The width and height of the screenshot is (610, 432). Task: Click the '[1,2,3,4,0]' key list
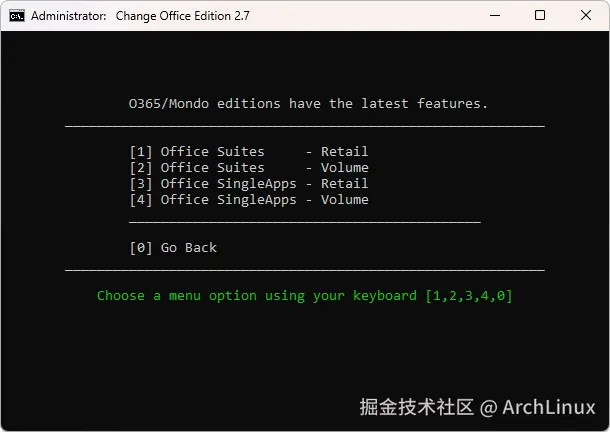pos(468,296)
